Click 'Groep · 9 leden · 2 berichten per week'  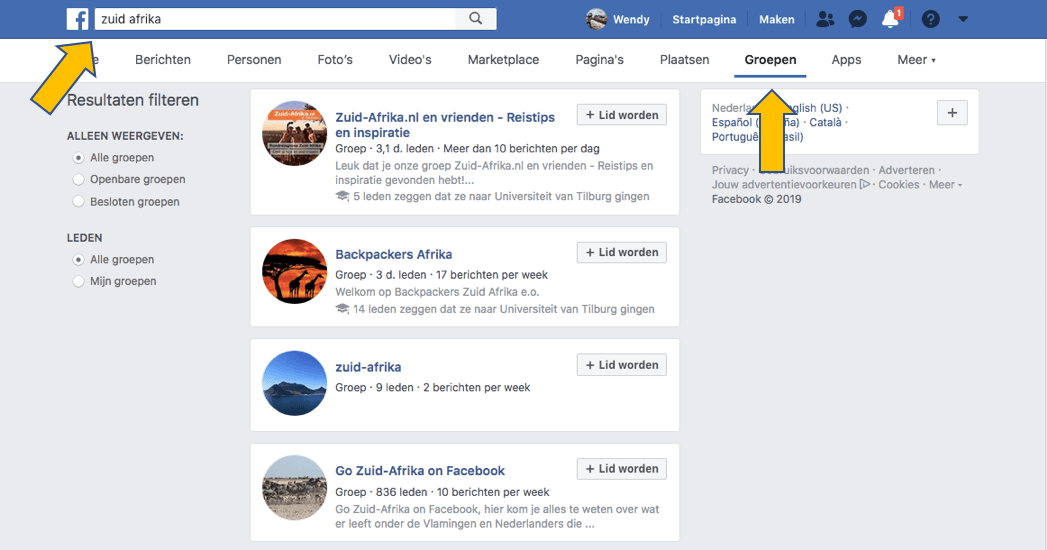point(433,387)
